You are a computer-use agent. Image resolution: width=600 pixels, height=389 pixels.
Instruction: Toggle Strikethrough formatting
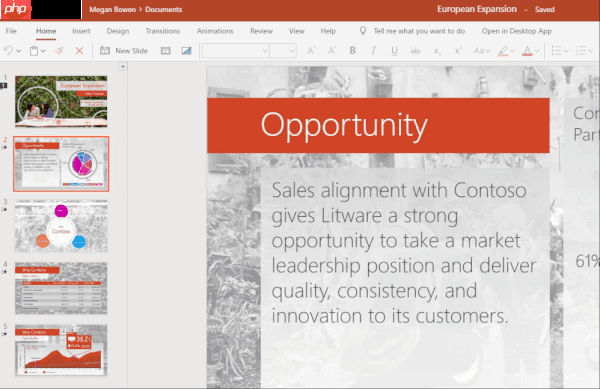(x=415, y=51)
